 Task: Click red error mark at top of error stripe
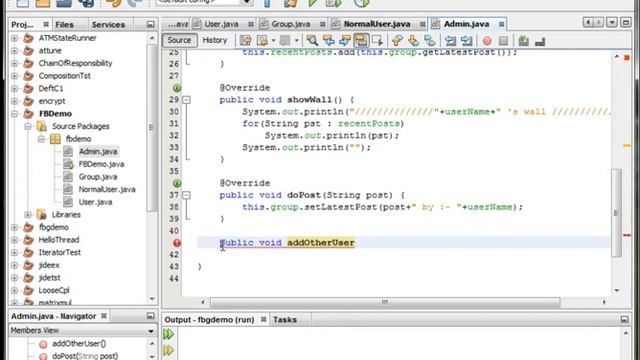[627, 58]
